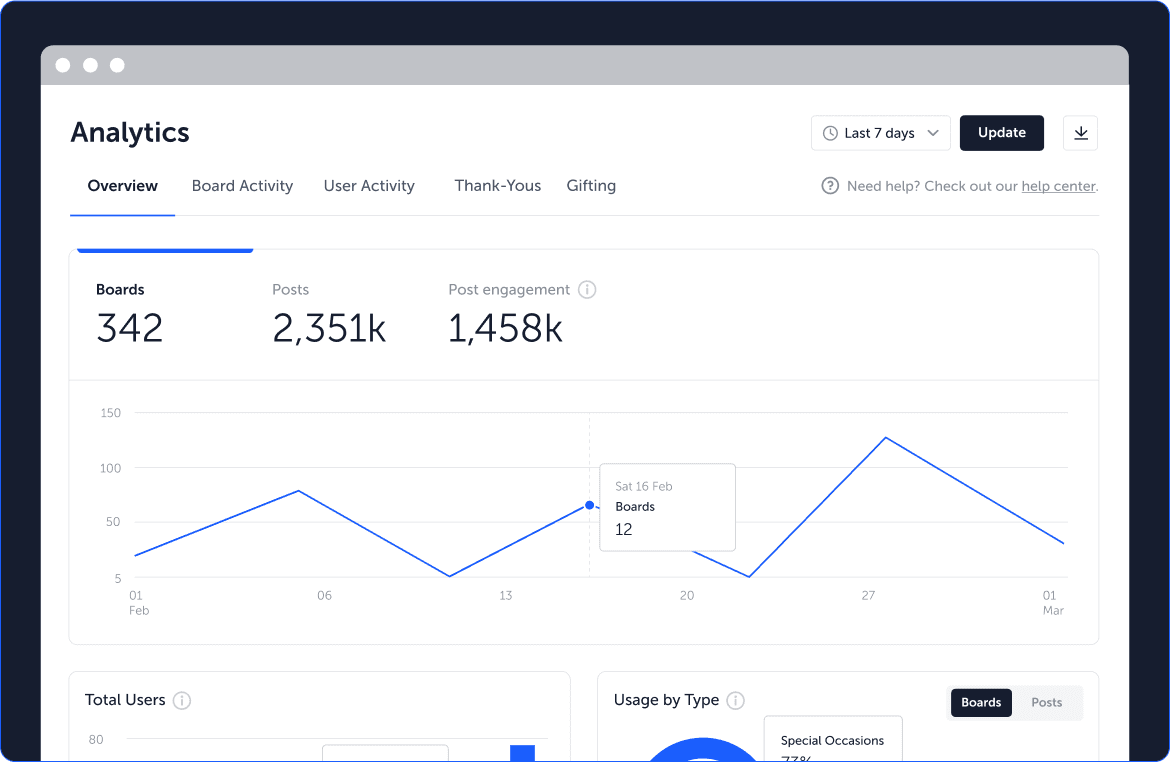Select the Gifting tab
Screen dimensions: 1170x762
click(x=591, y=186)
